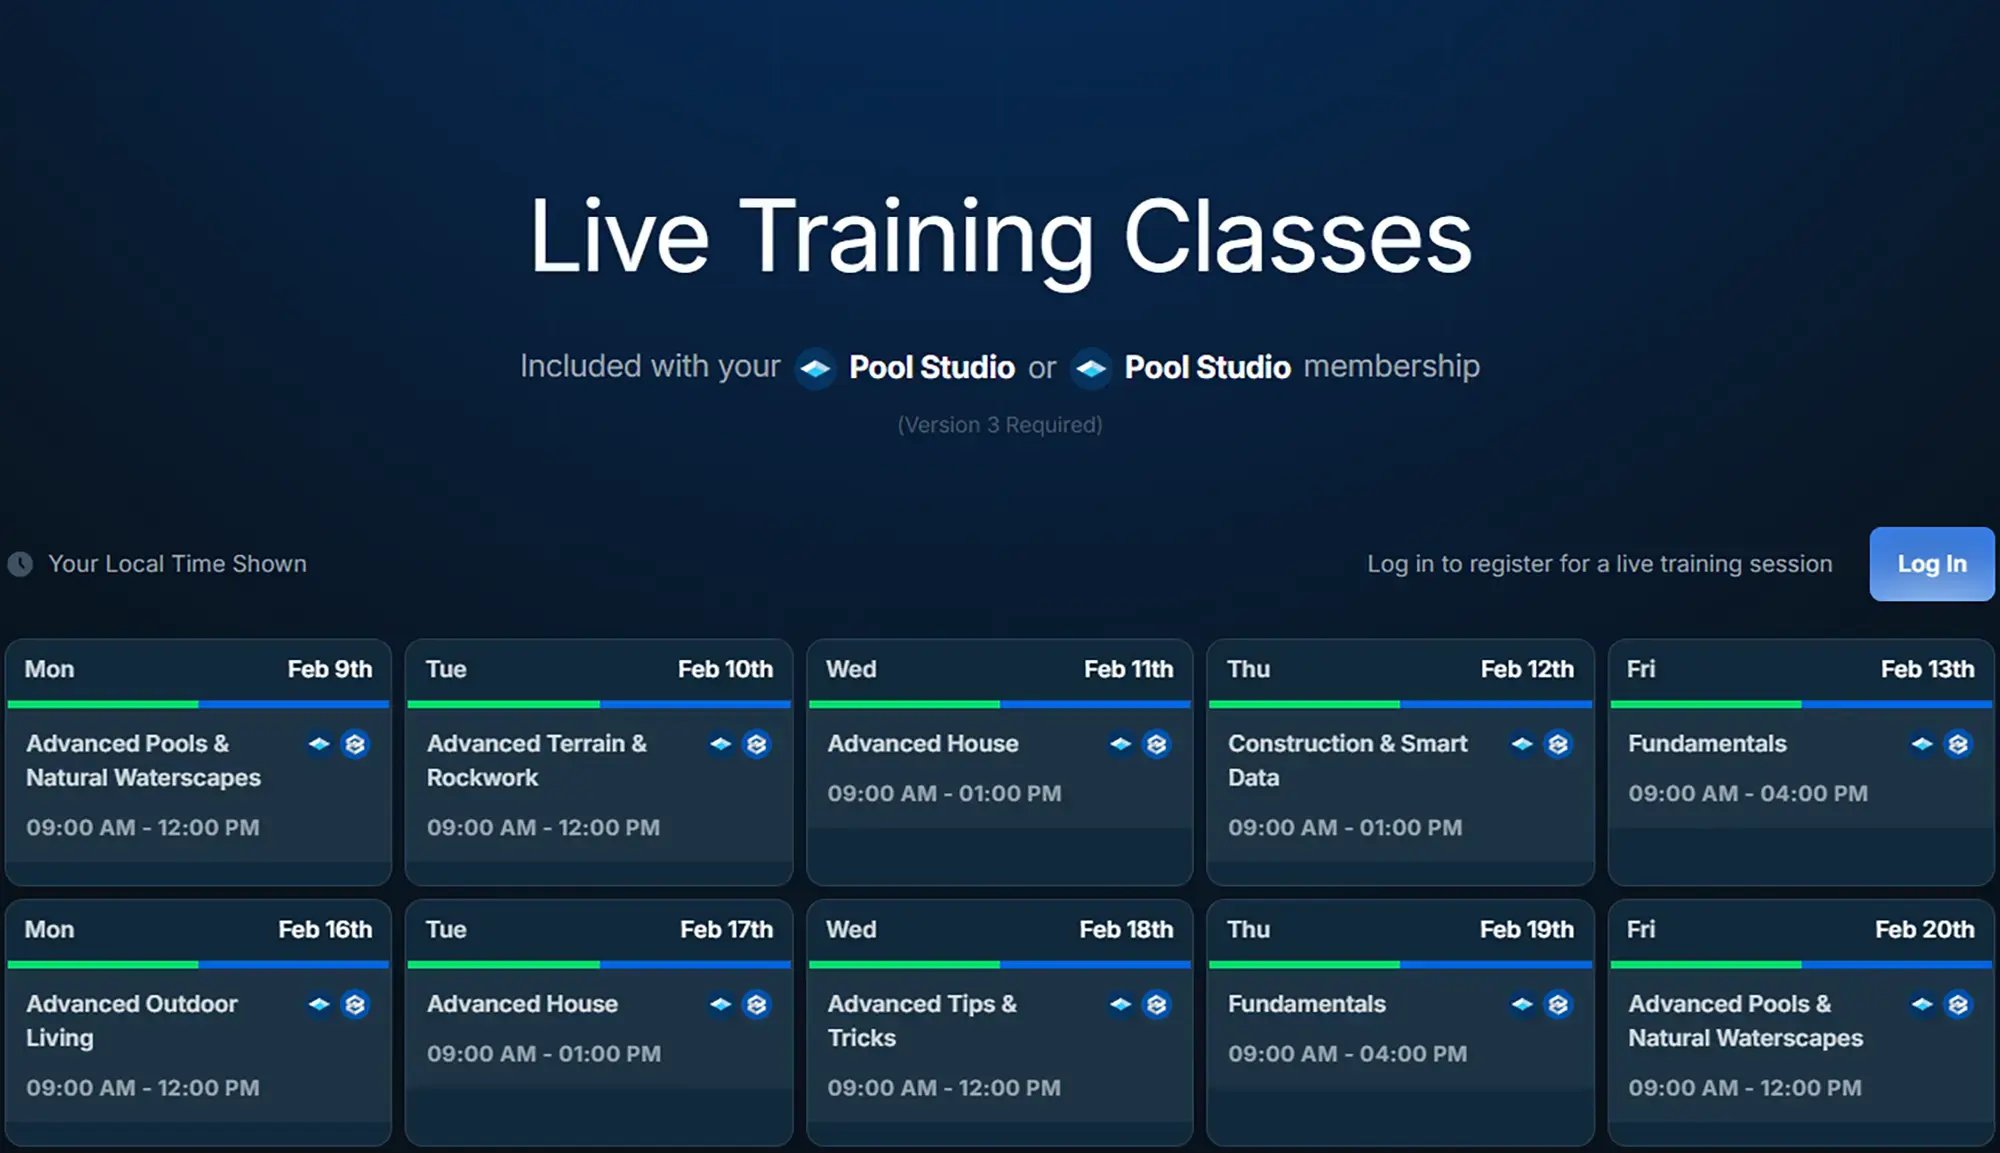Click Pool Studio diamond icon on Feb 20th card
Viewport: 2000px width, 1153px height.
click(x=1921, y=1004)
